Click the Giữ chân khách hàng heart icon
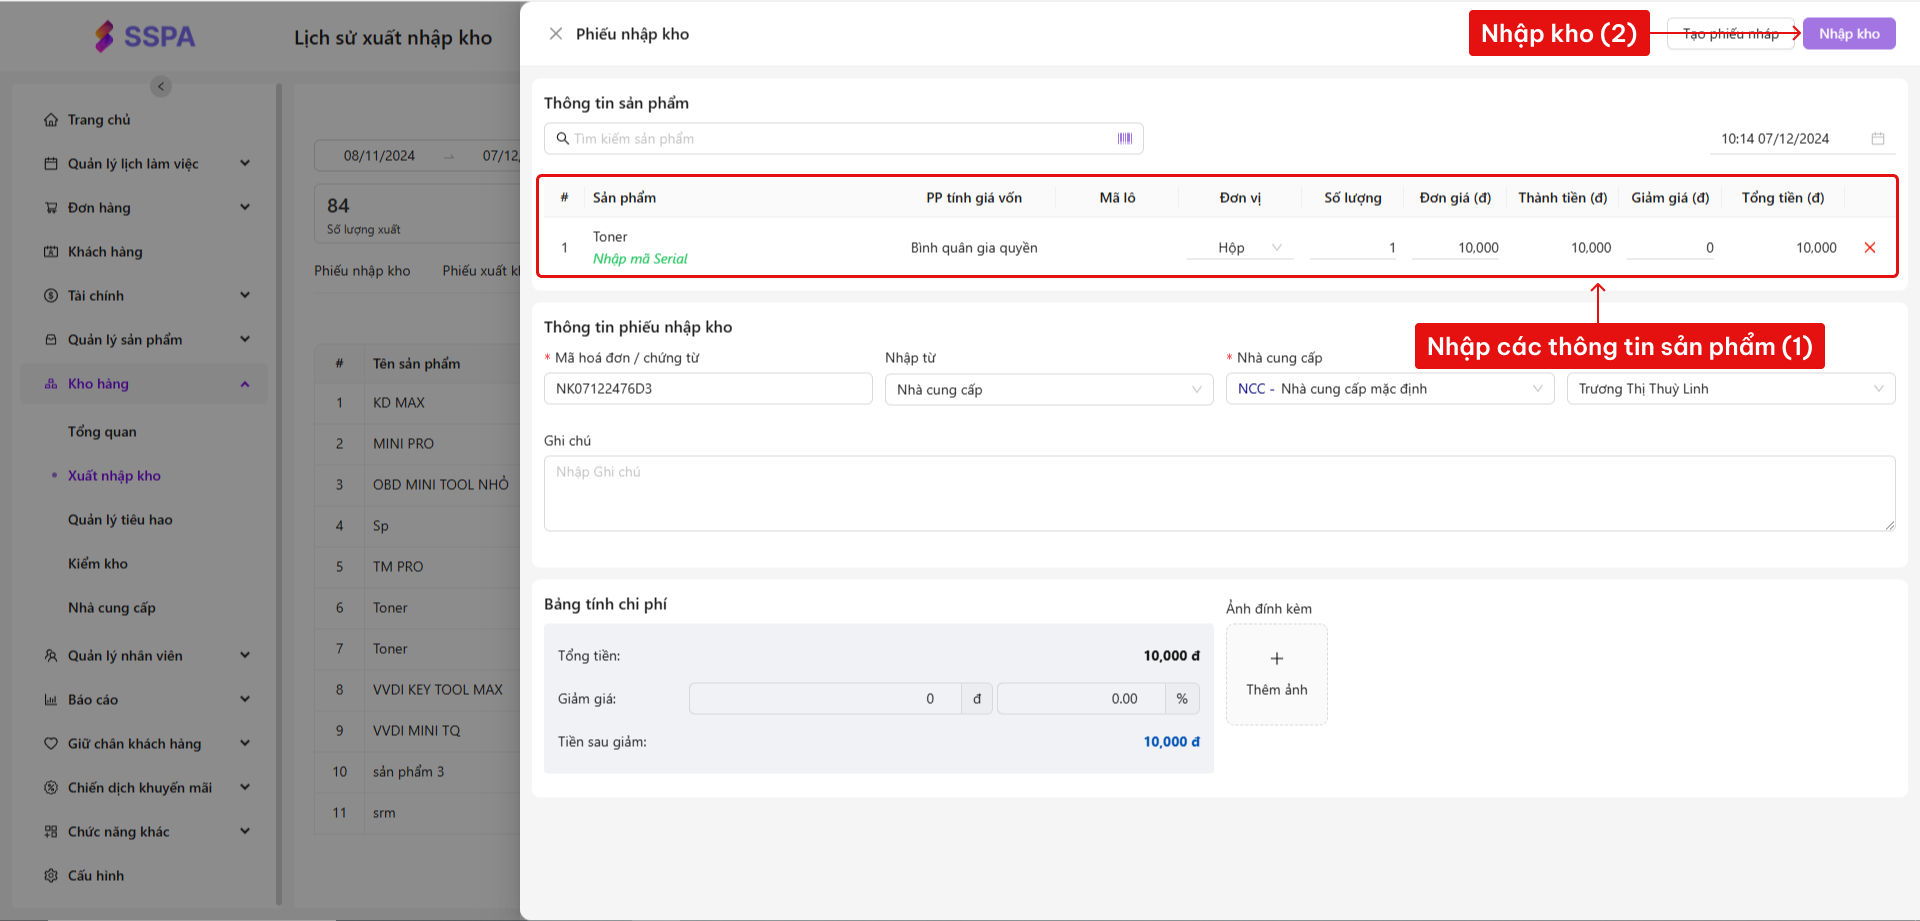1920x921 pixels. 51,744
